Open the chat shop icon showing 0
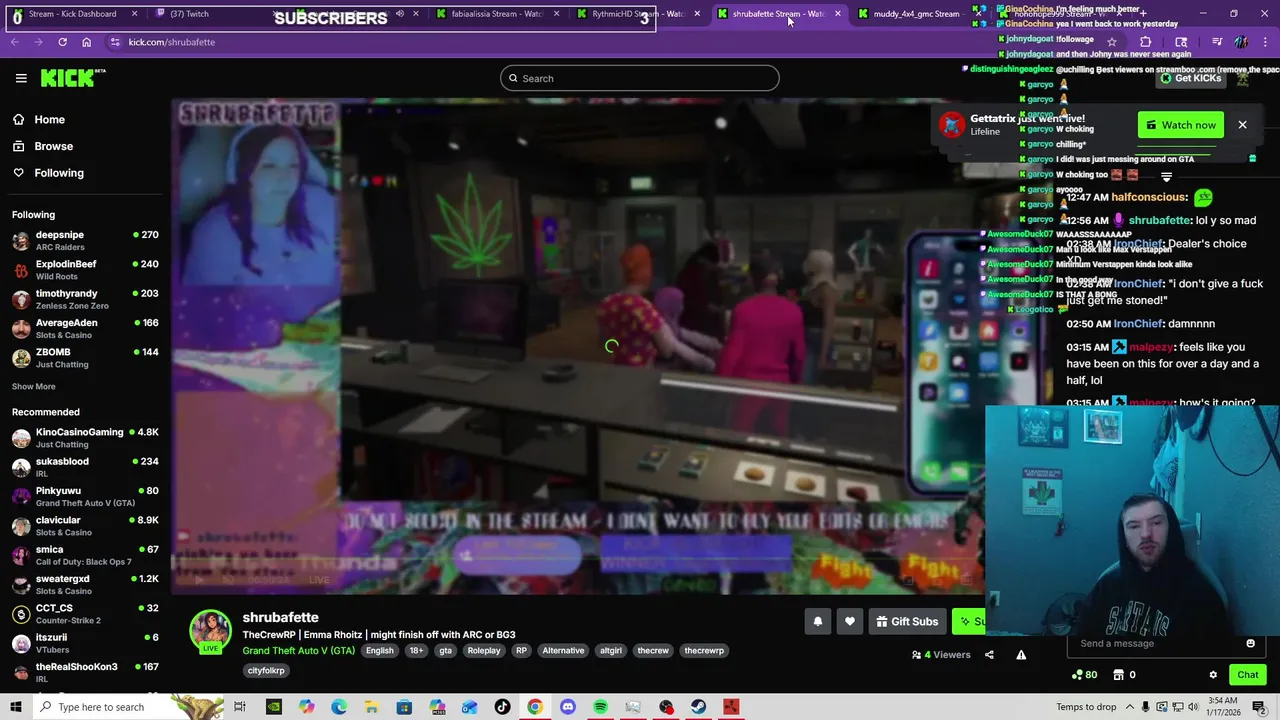This screenshot has width=1280, height=720. click(x=1125, y=675)
